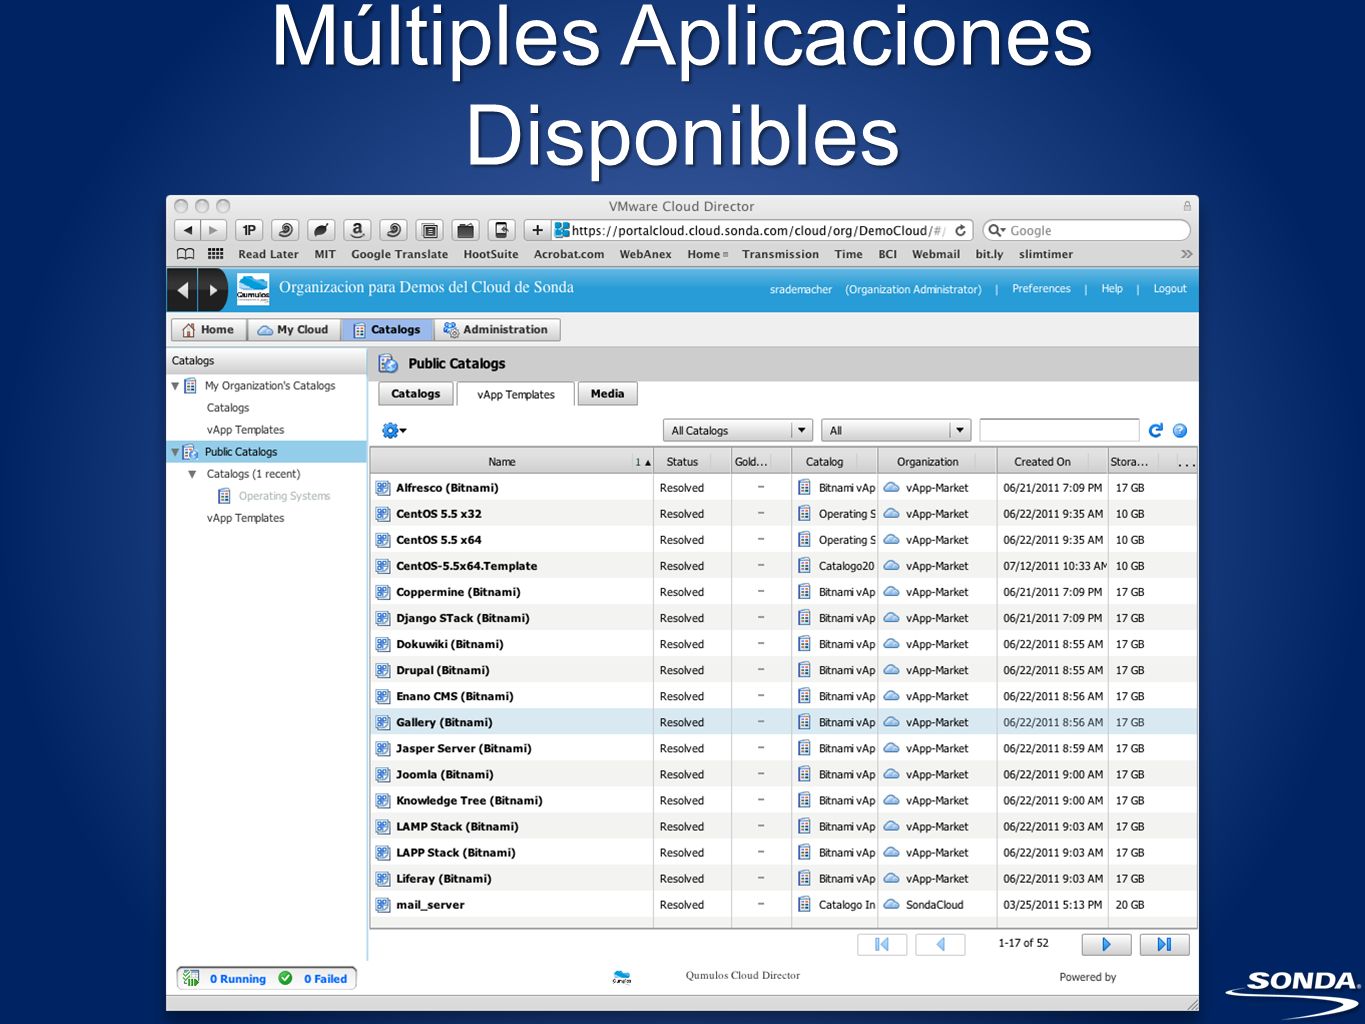Click the green check failed-tasks icon

click(286, 978)
